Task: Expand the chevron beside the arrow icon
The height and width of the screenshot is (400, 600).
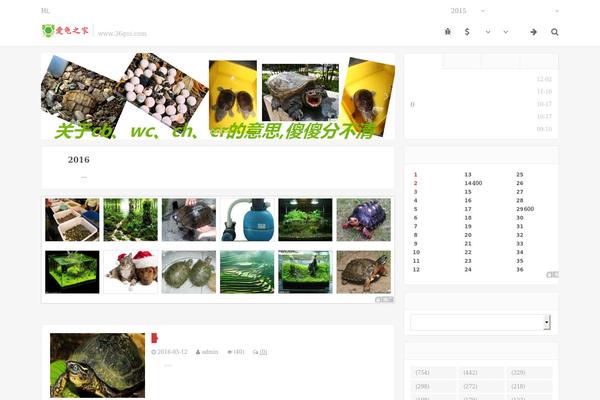Action: pyautogui.click(x=506, y=32)
